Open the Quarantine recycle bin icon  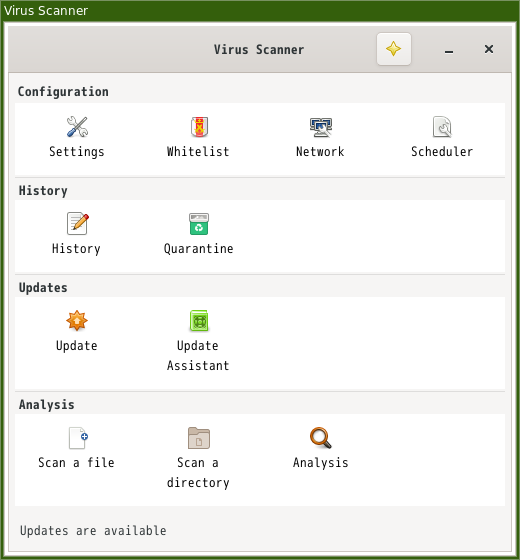click(199, 224)
